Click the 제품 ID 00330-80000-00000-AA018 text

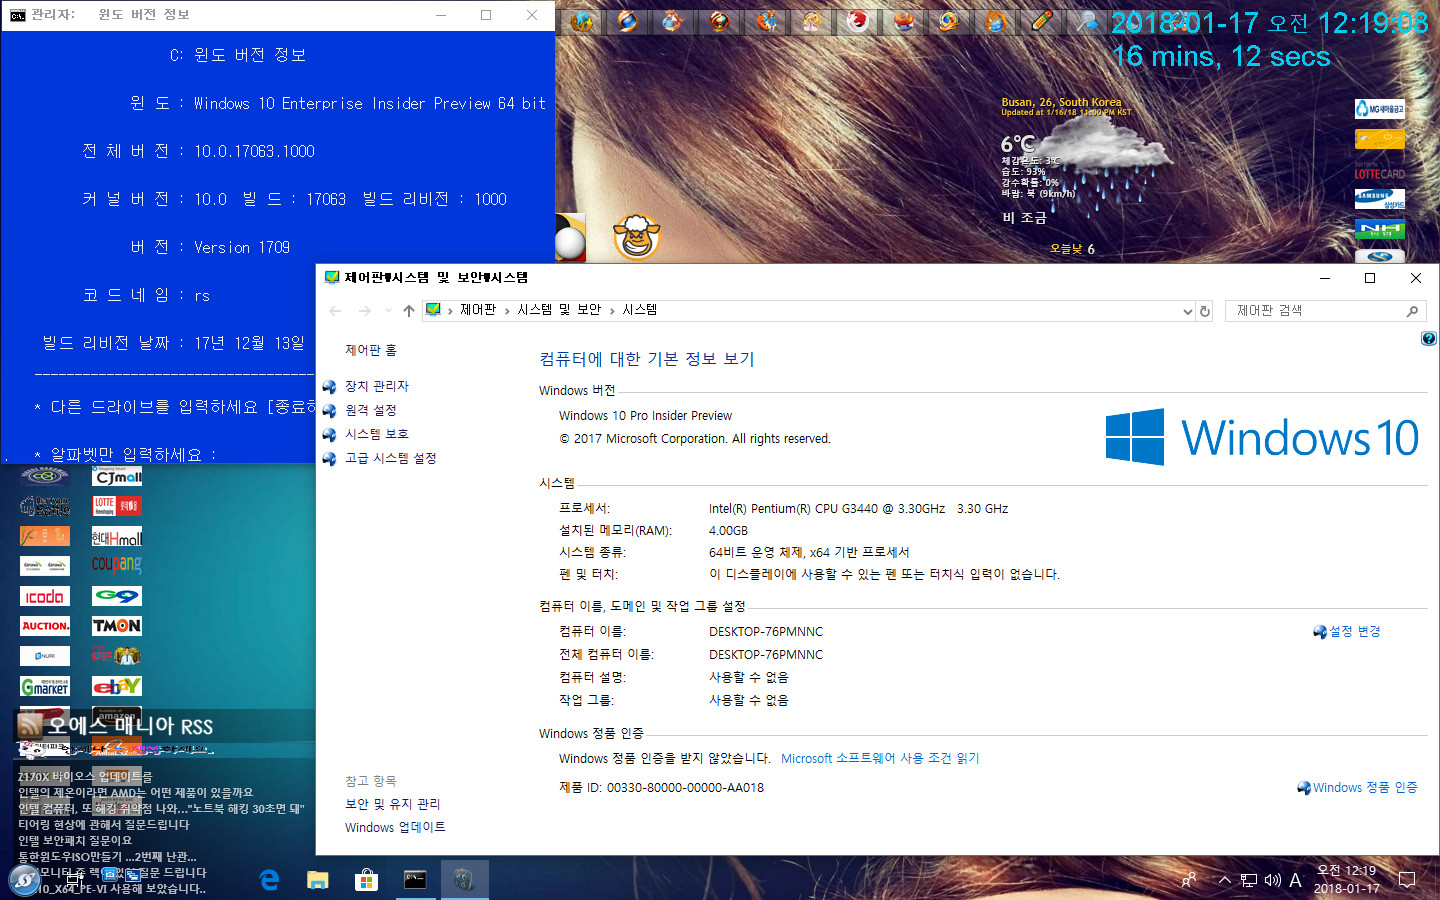click(661, 787)
